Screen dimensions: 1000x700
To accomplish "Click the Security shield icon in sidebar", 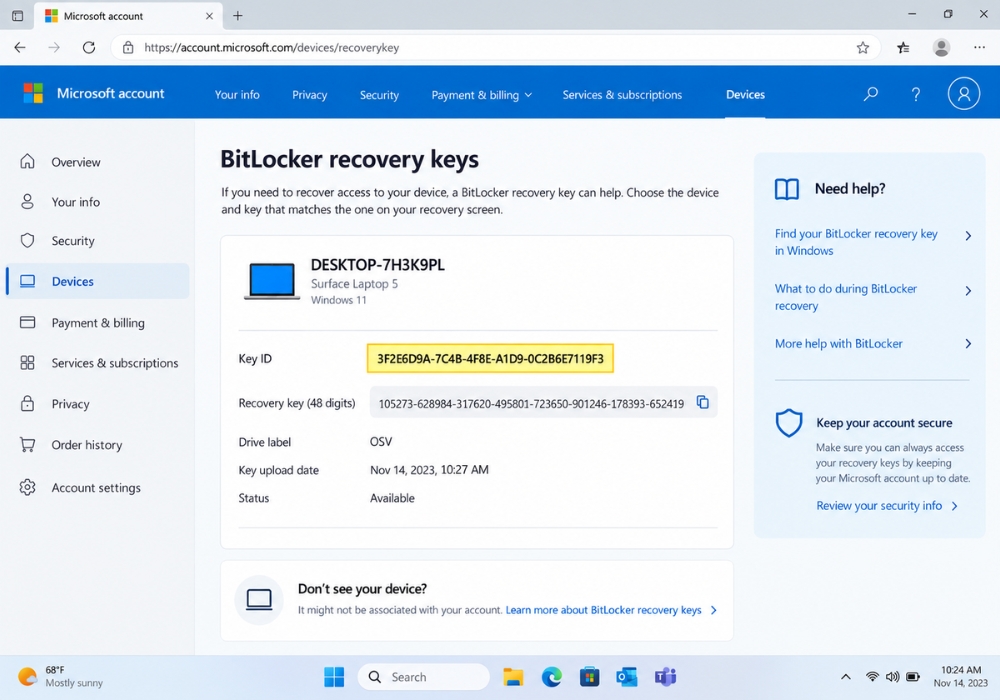I will click(27, 240).
